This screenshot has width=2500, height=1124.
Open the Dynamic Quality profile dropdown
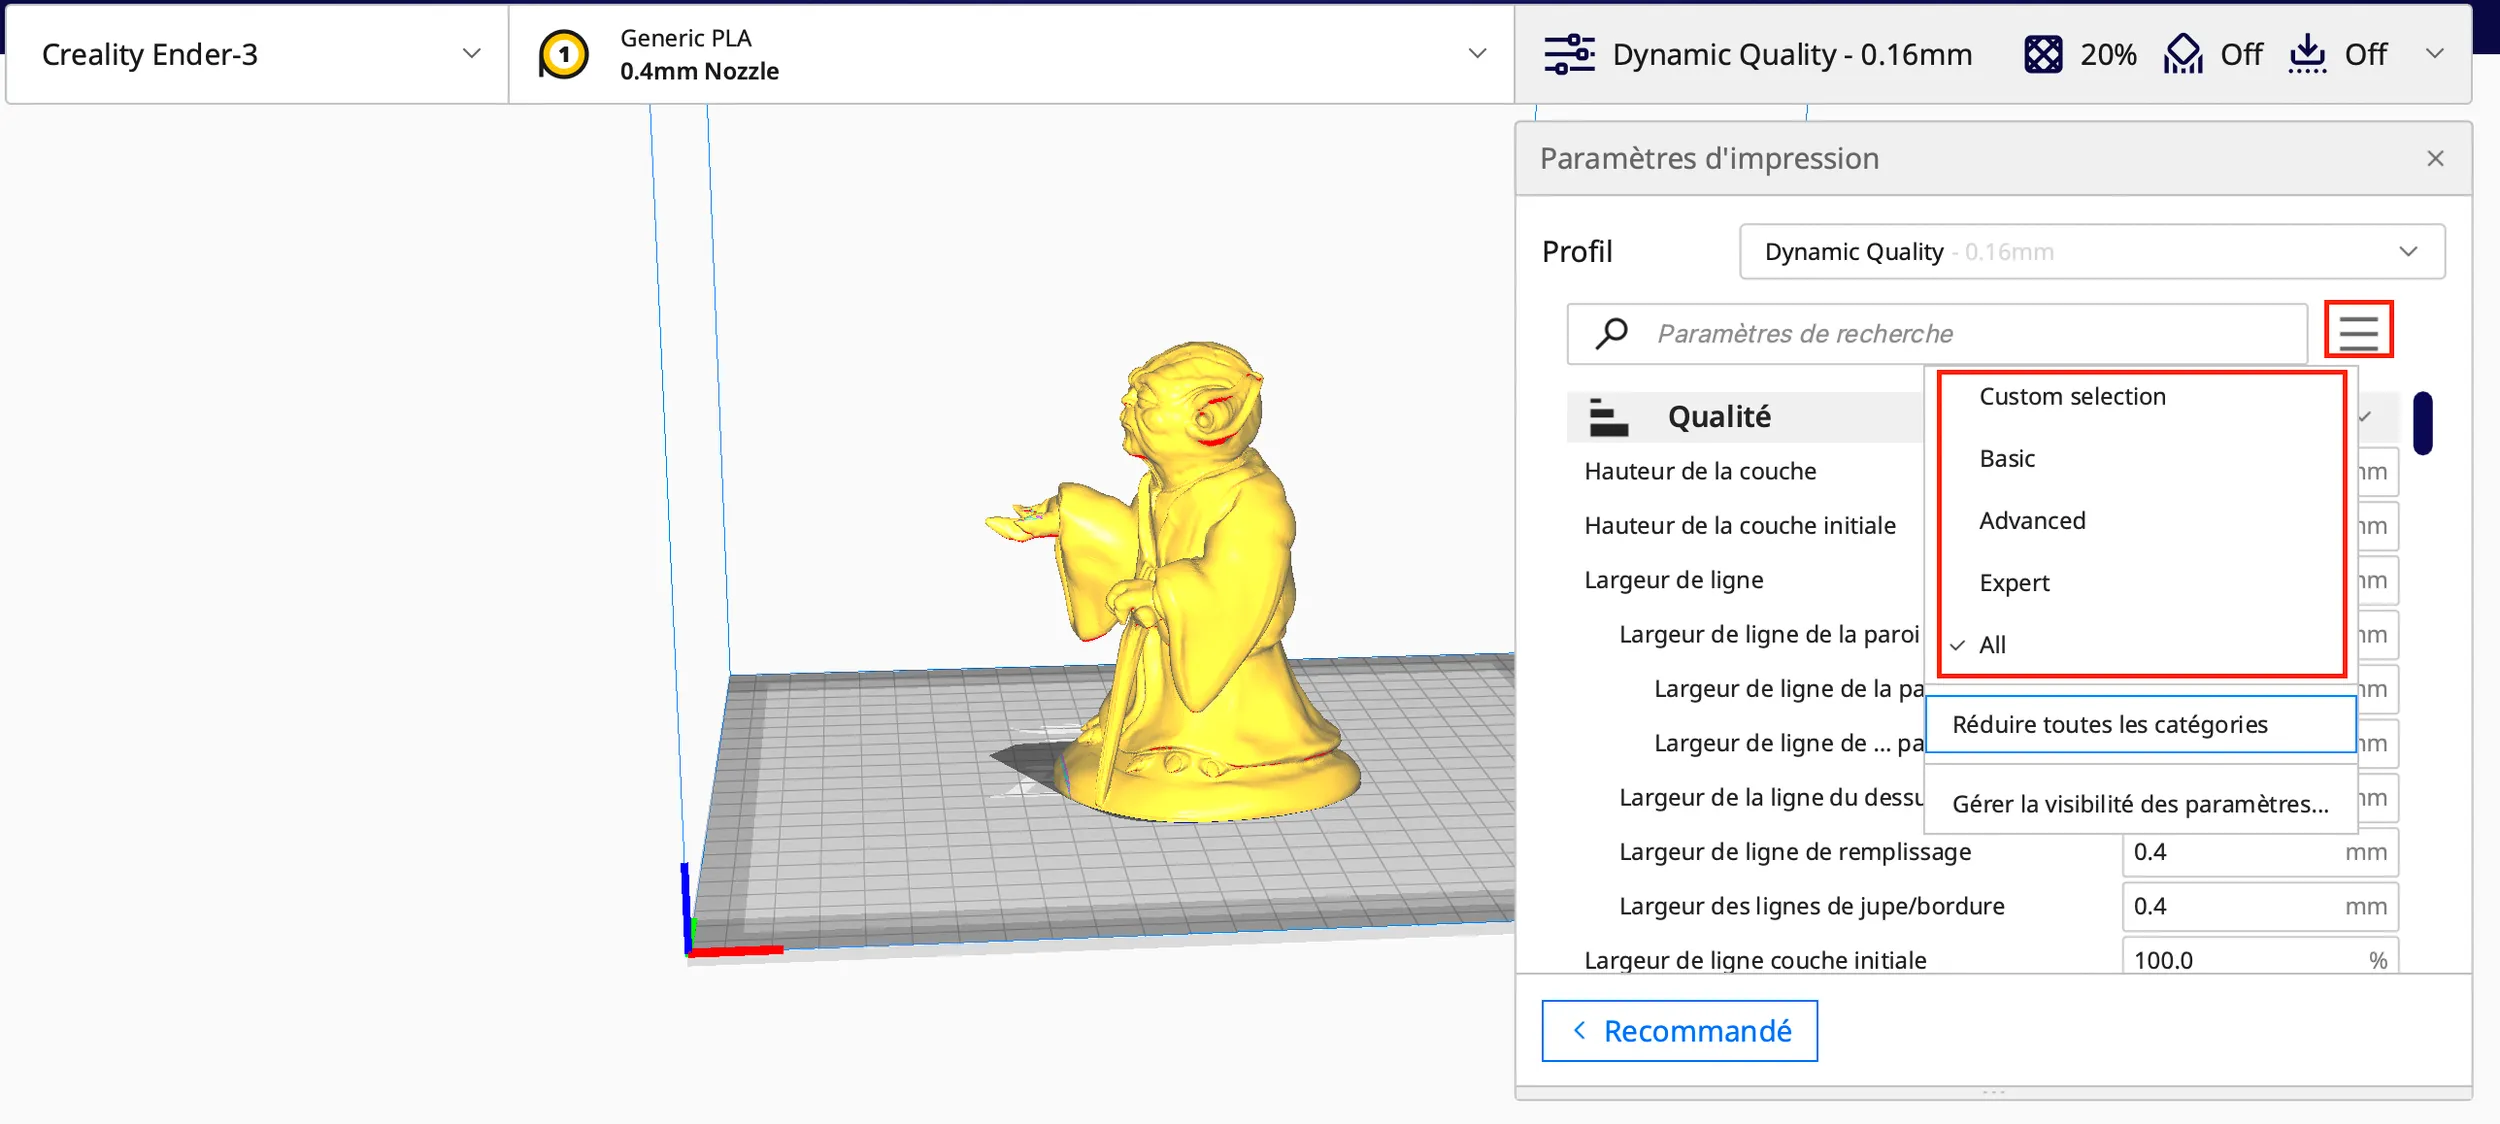(x=2092, y=251)
